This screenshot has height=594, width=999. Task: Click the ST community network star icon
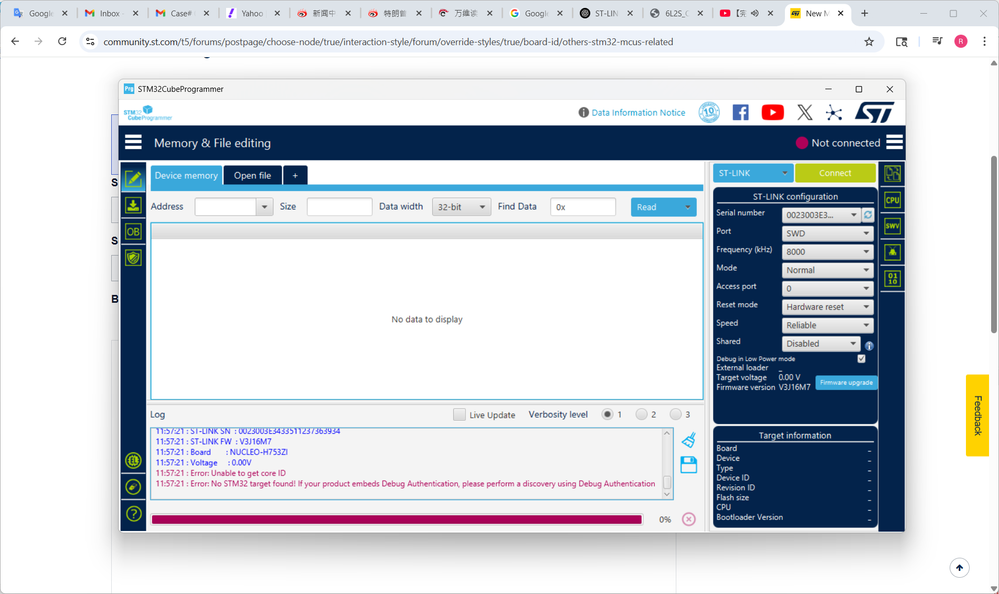tap(834, 113)
